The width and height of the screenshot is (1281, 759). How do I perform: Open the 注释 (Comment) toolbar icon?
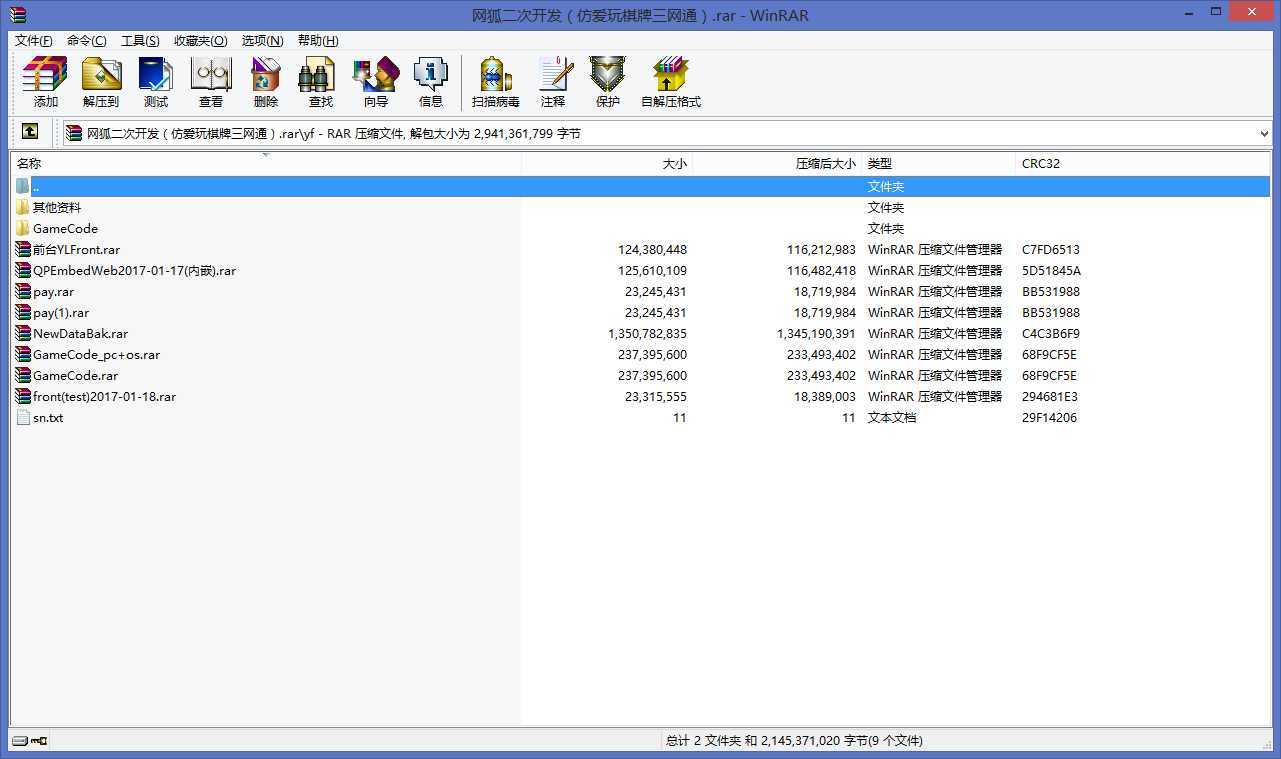(553, 82)
